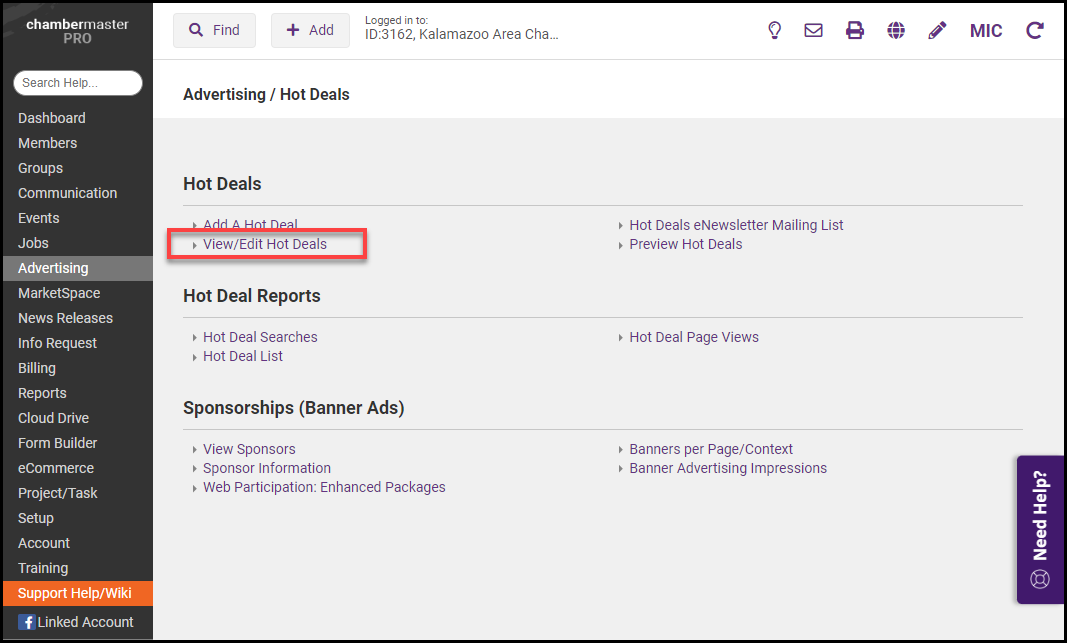Click Banner Advertising Impressions link
The width and height of the screenshot is (1067, 643).
pyautogui.click(x=727, y=468)
